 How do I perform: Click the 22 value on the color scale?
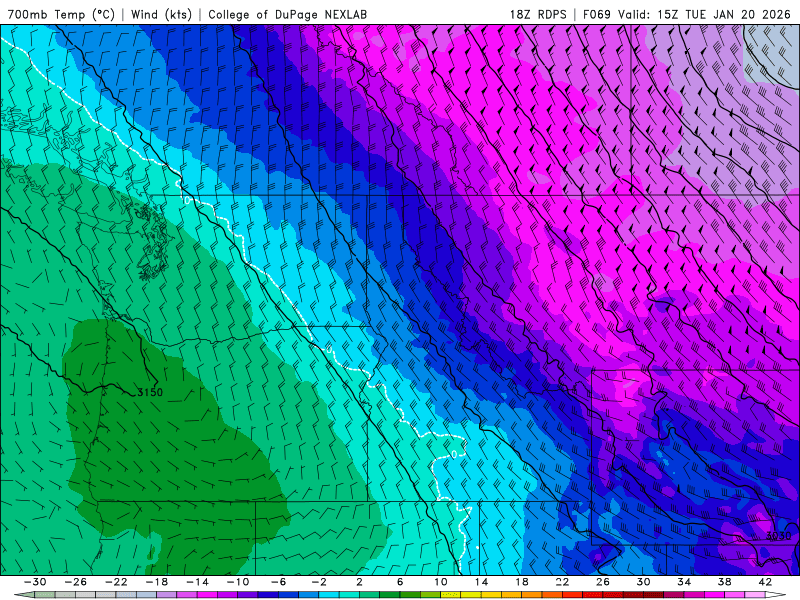click(562, 582)
